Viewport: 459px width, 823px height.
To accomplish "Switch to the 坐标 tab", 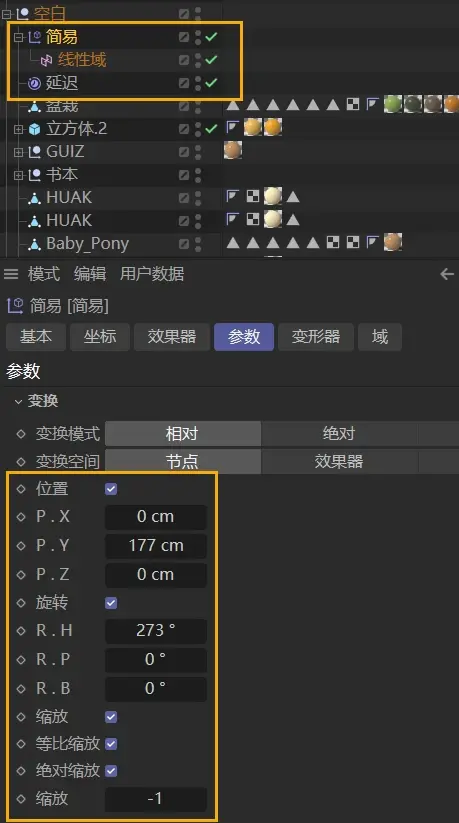I will pos(100,337).
